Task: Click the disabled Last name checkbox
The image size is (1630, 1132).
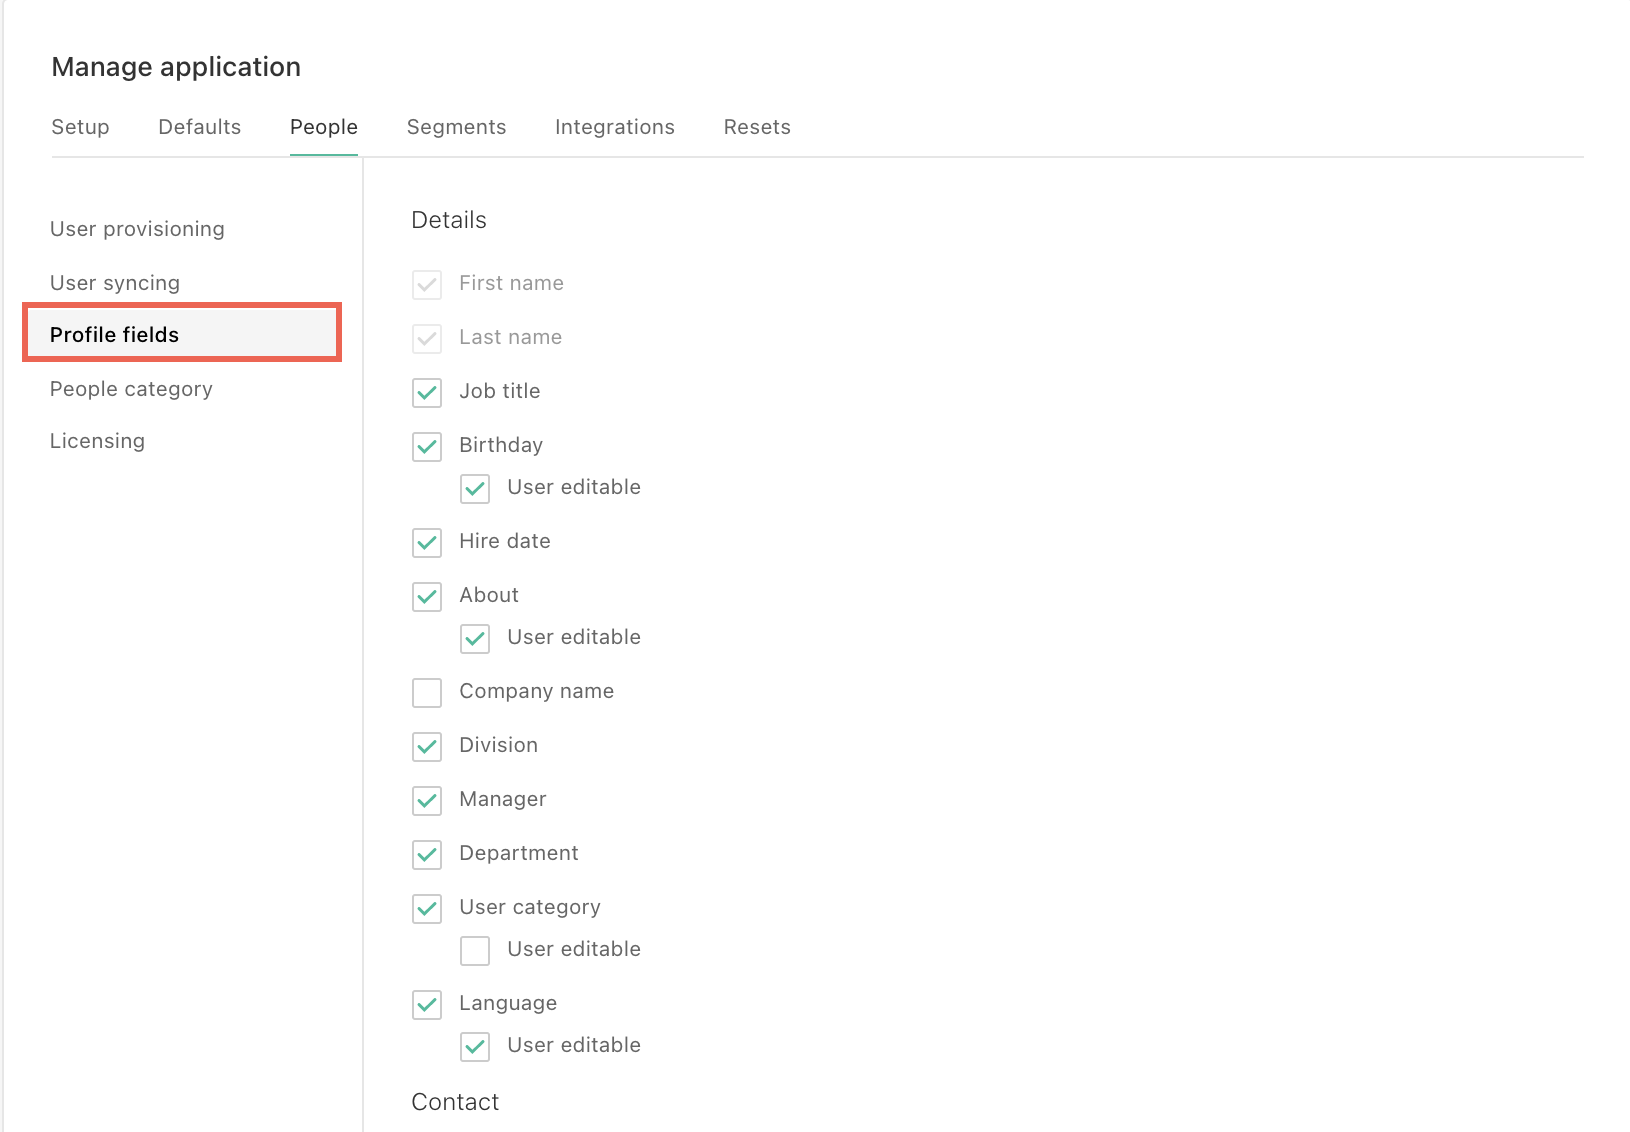Action: coord(427,338)
